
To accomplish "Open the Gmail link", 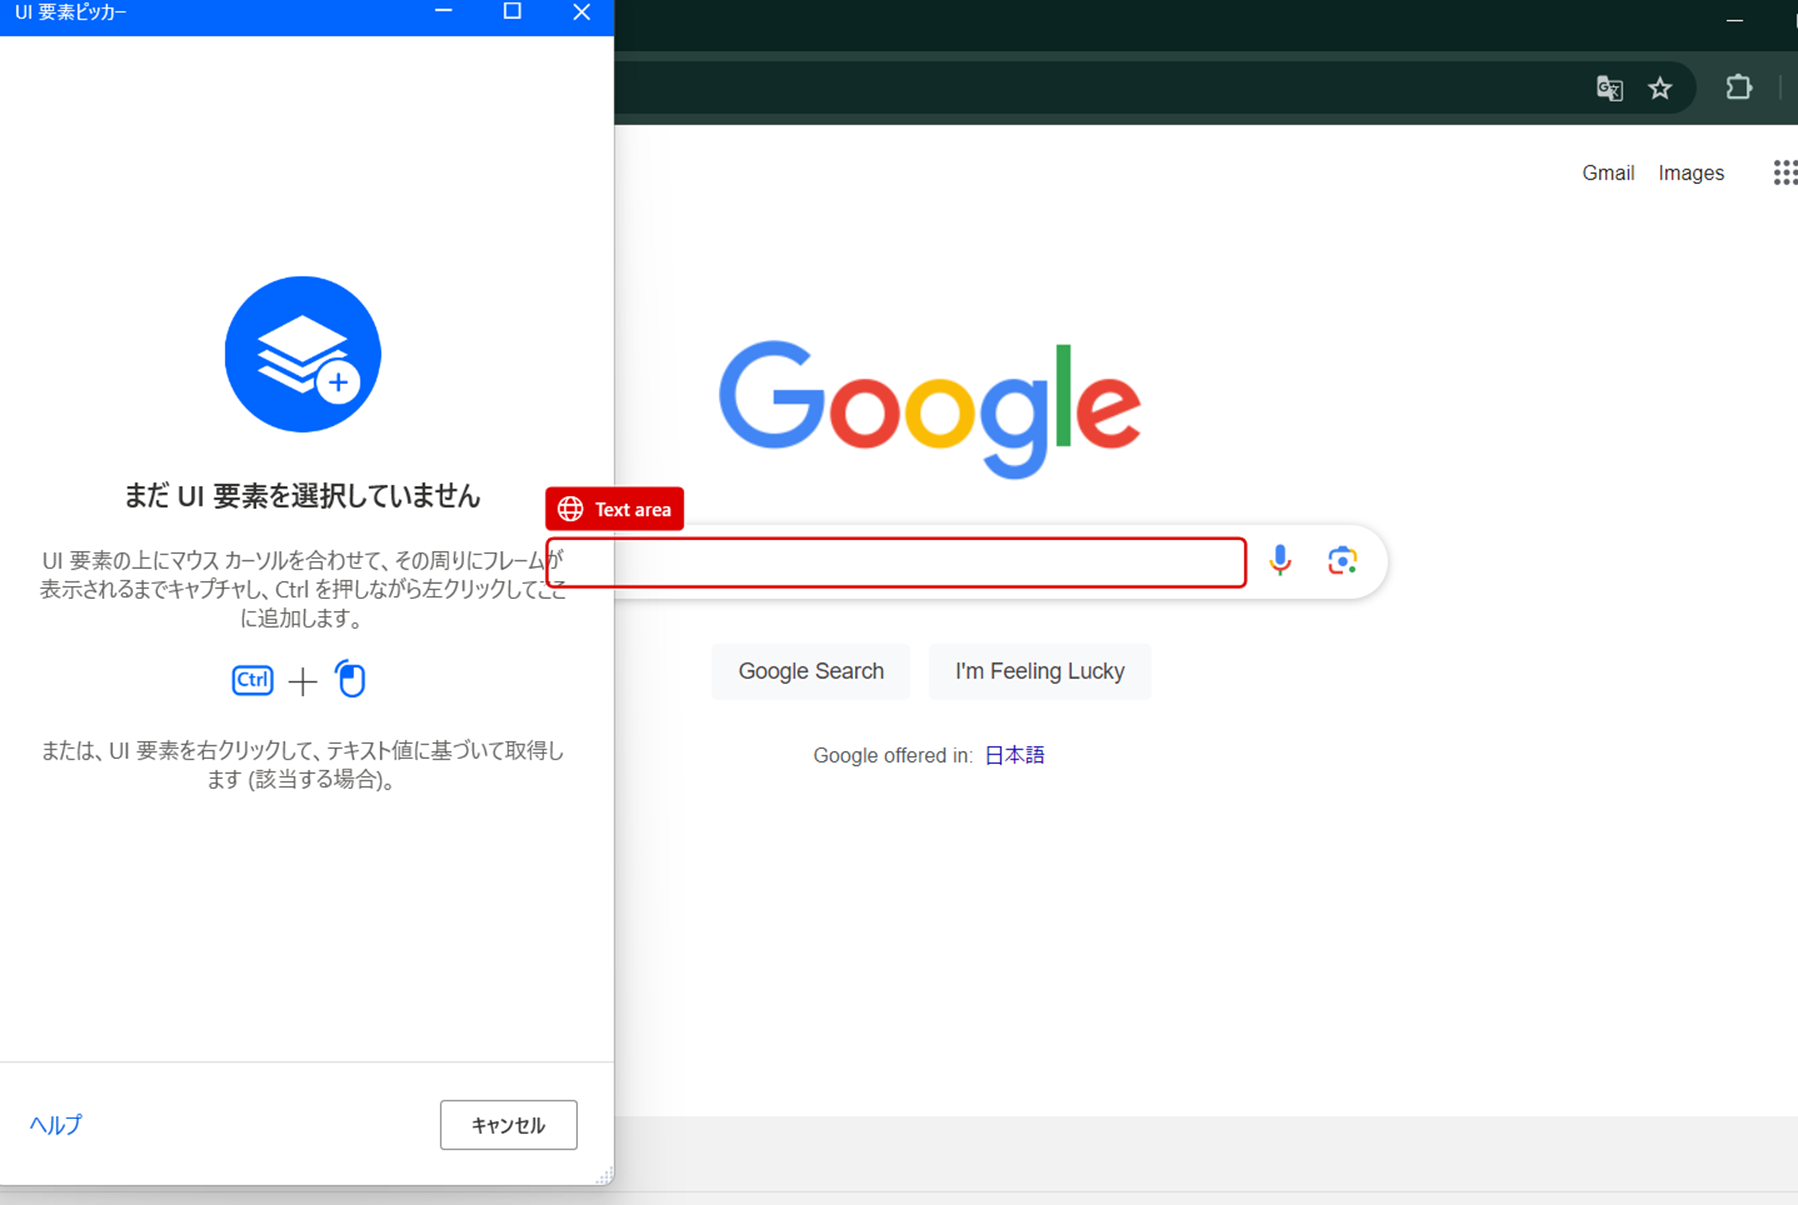I will (x=1608, y=173).
